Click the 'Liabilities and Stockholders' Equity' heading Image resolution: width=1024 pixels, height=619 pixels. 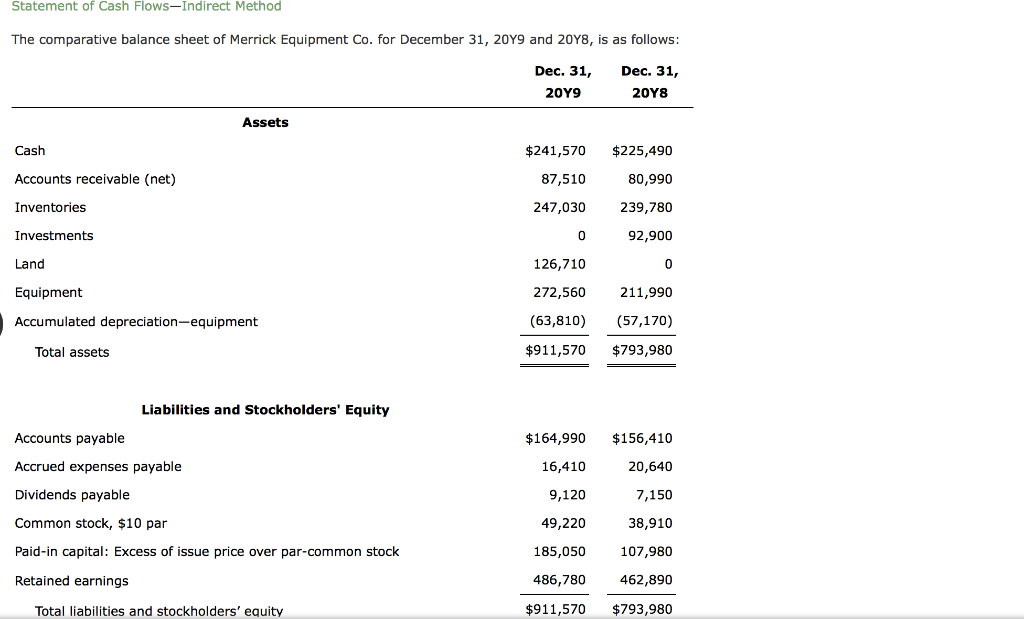pyautogui.click(x=265, y=410)
